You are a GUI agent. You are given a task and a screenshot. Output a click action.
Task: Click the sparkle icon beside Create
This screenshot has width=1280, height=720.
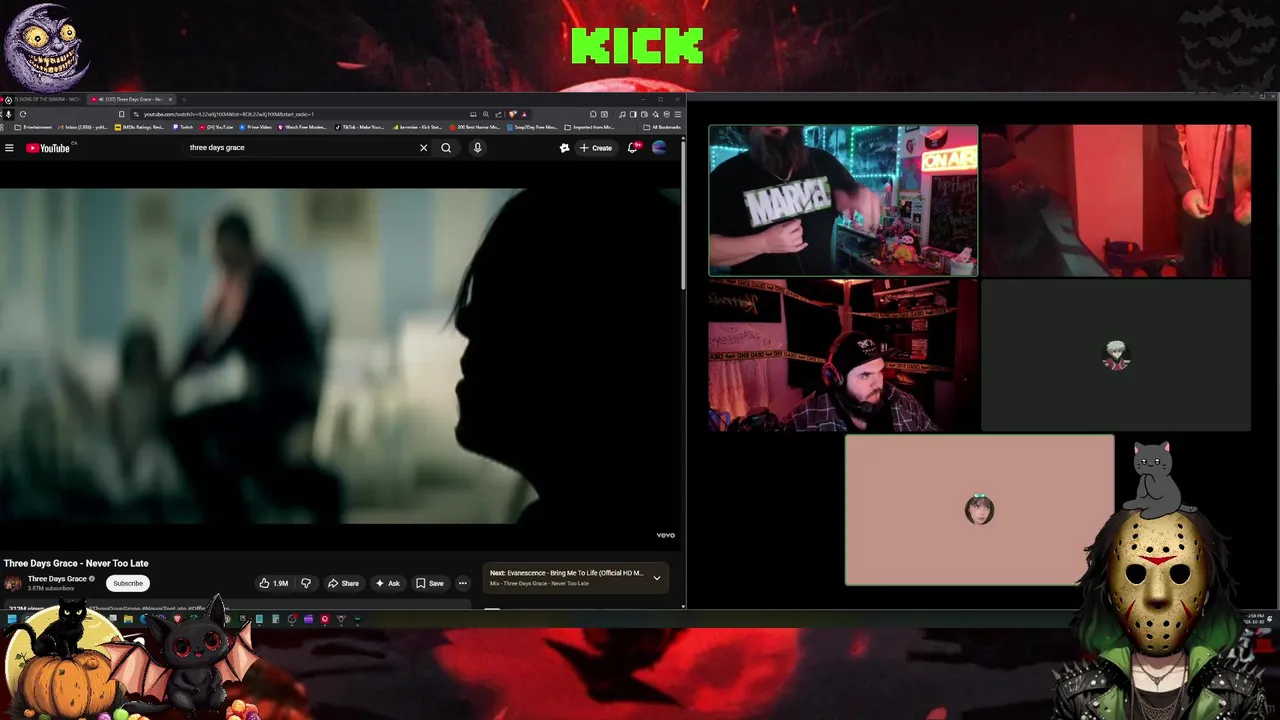tap(564, 148)
